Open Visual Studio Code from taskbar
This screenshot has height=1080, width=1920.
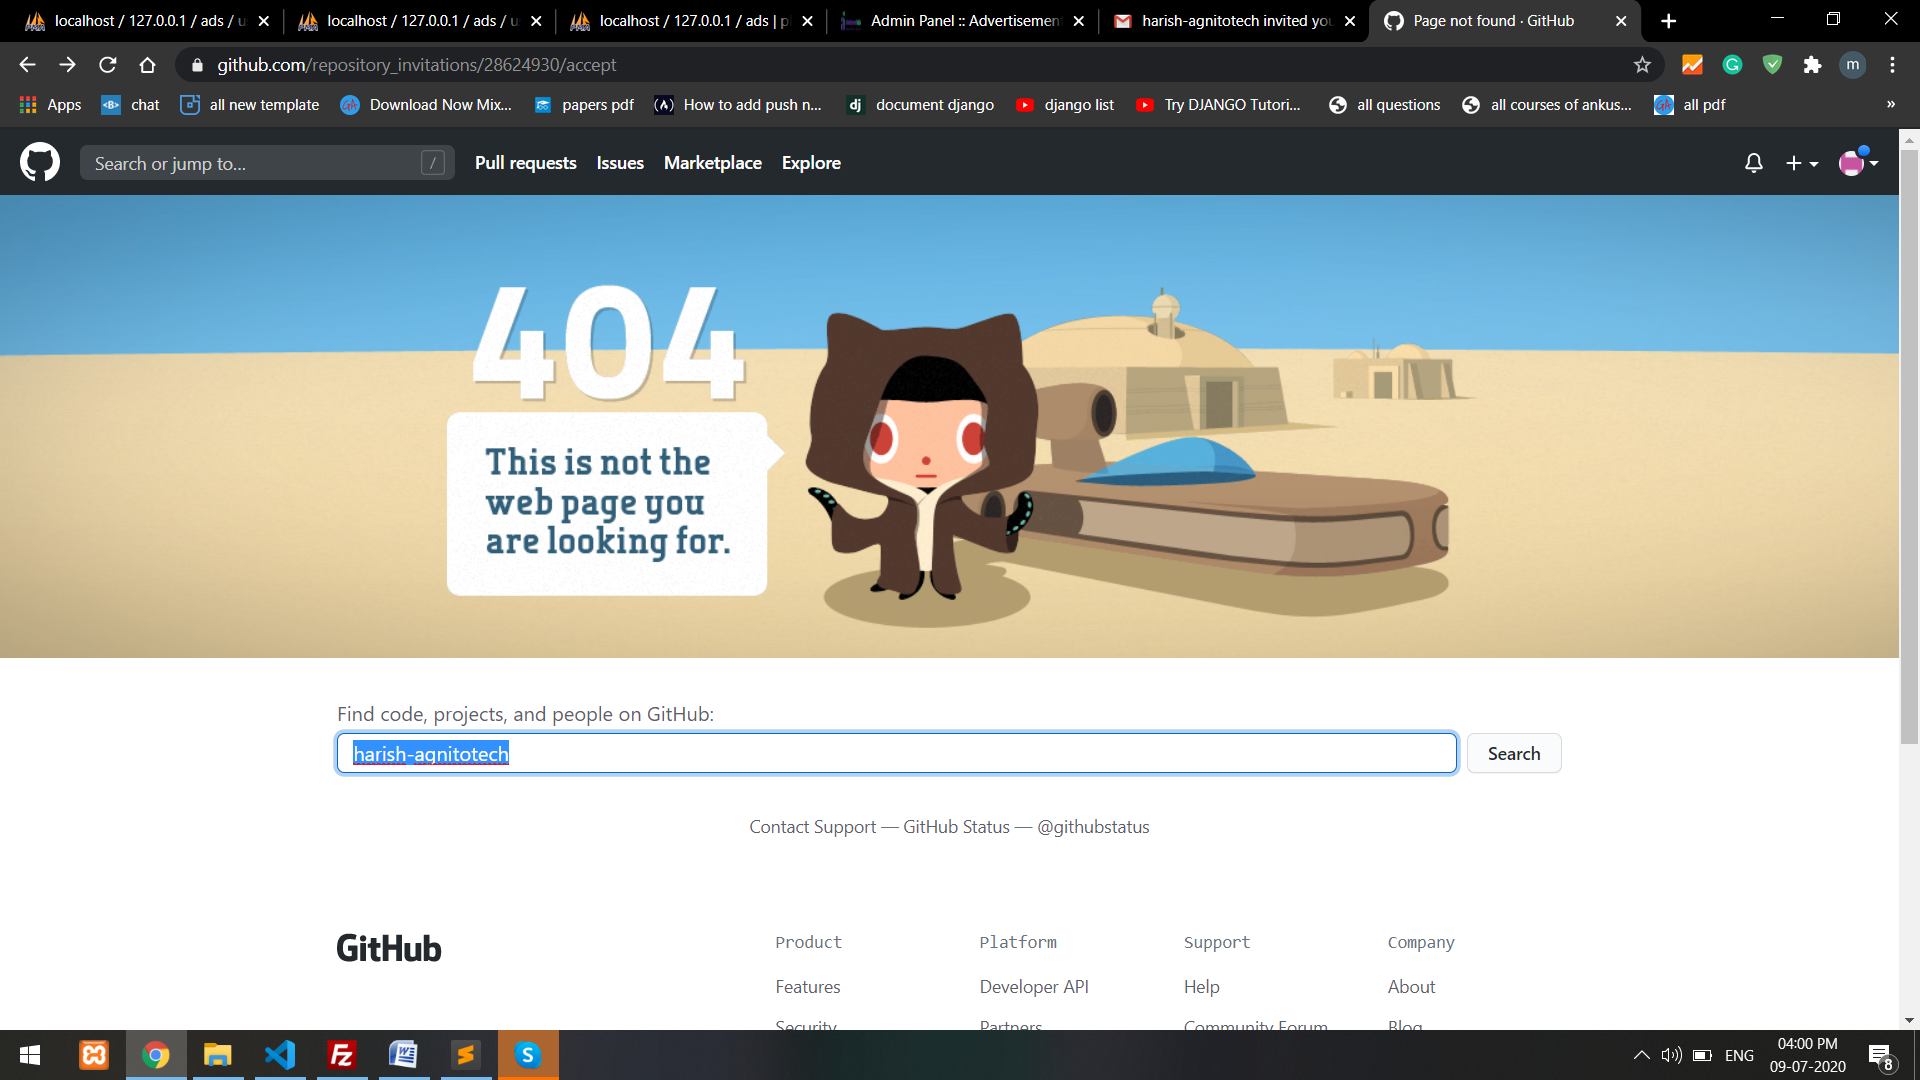tap(280, 1055)
